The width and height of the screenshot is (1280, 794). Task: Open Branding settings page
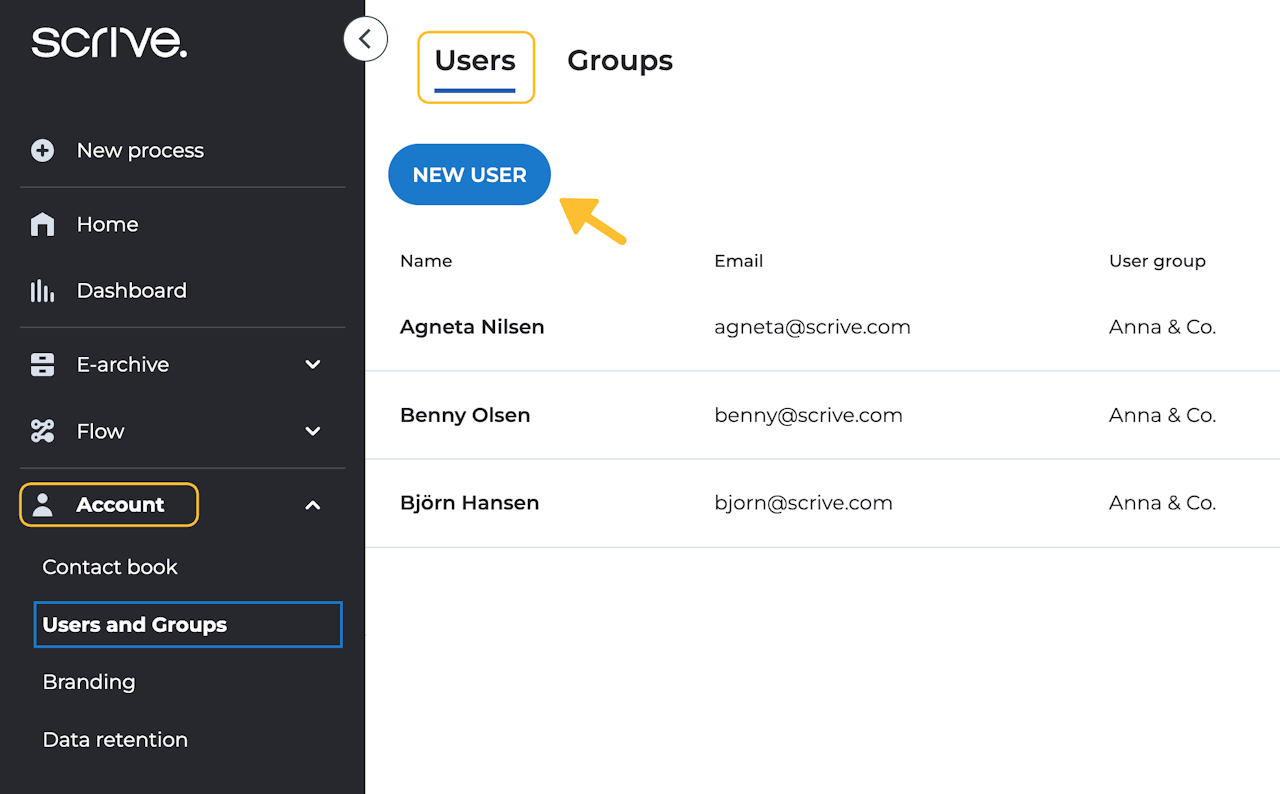[89, 682]
